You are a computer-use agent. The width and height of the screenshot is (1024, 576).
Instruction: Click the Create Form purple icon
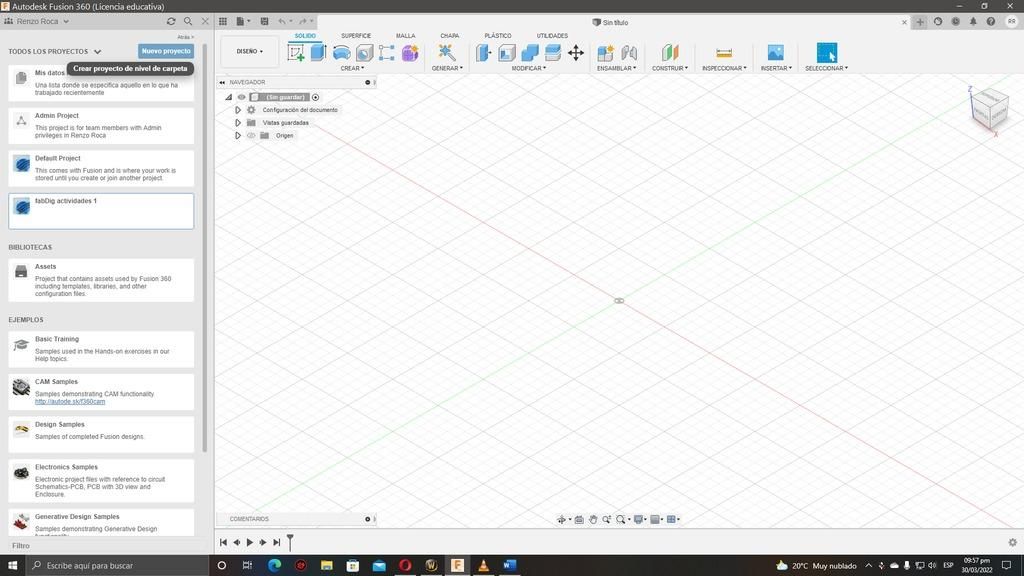[x=410, y=53]
